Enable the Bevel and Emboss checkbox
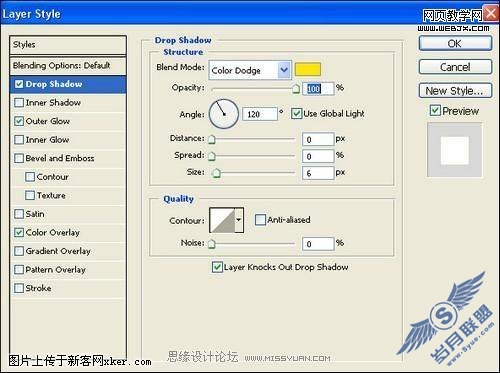The height and width of the screenshot is (373, 500). pyautogui.click(x=19, y=158)
